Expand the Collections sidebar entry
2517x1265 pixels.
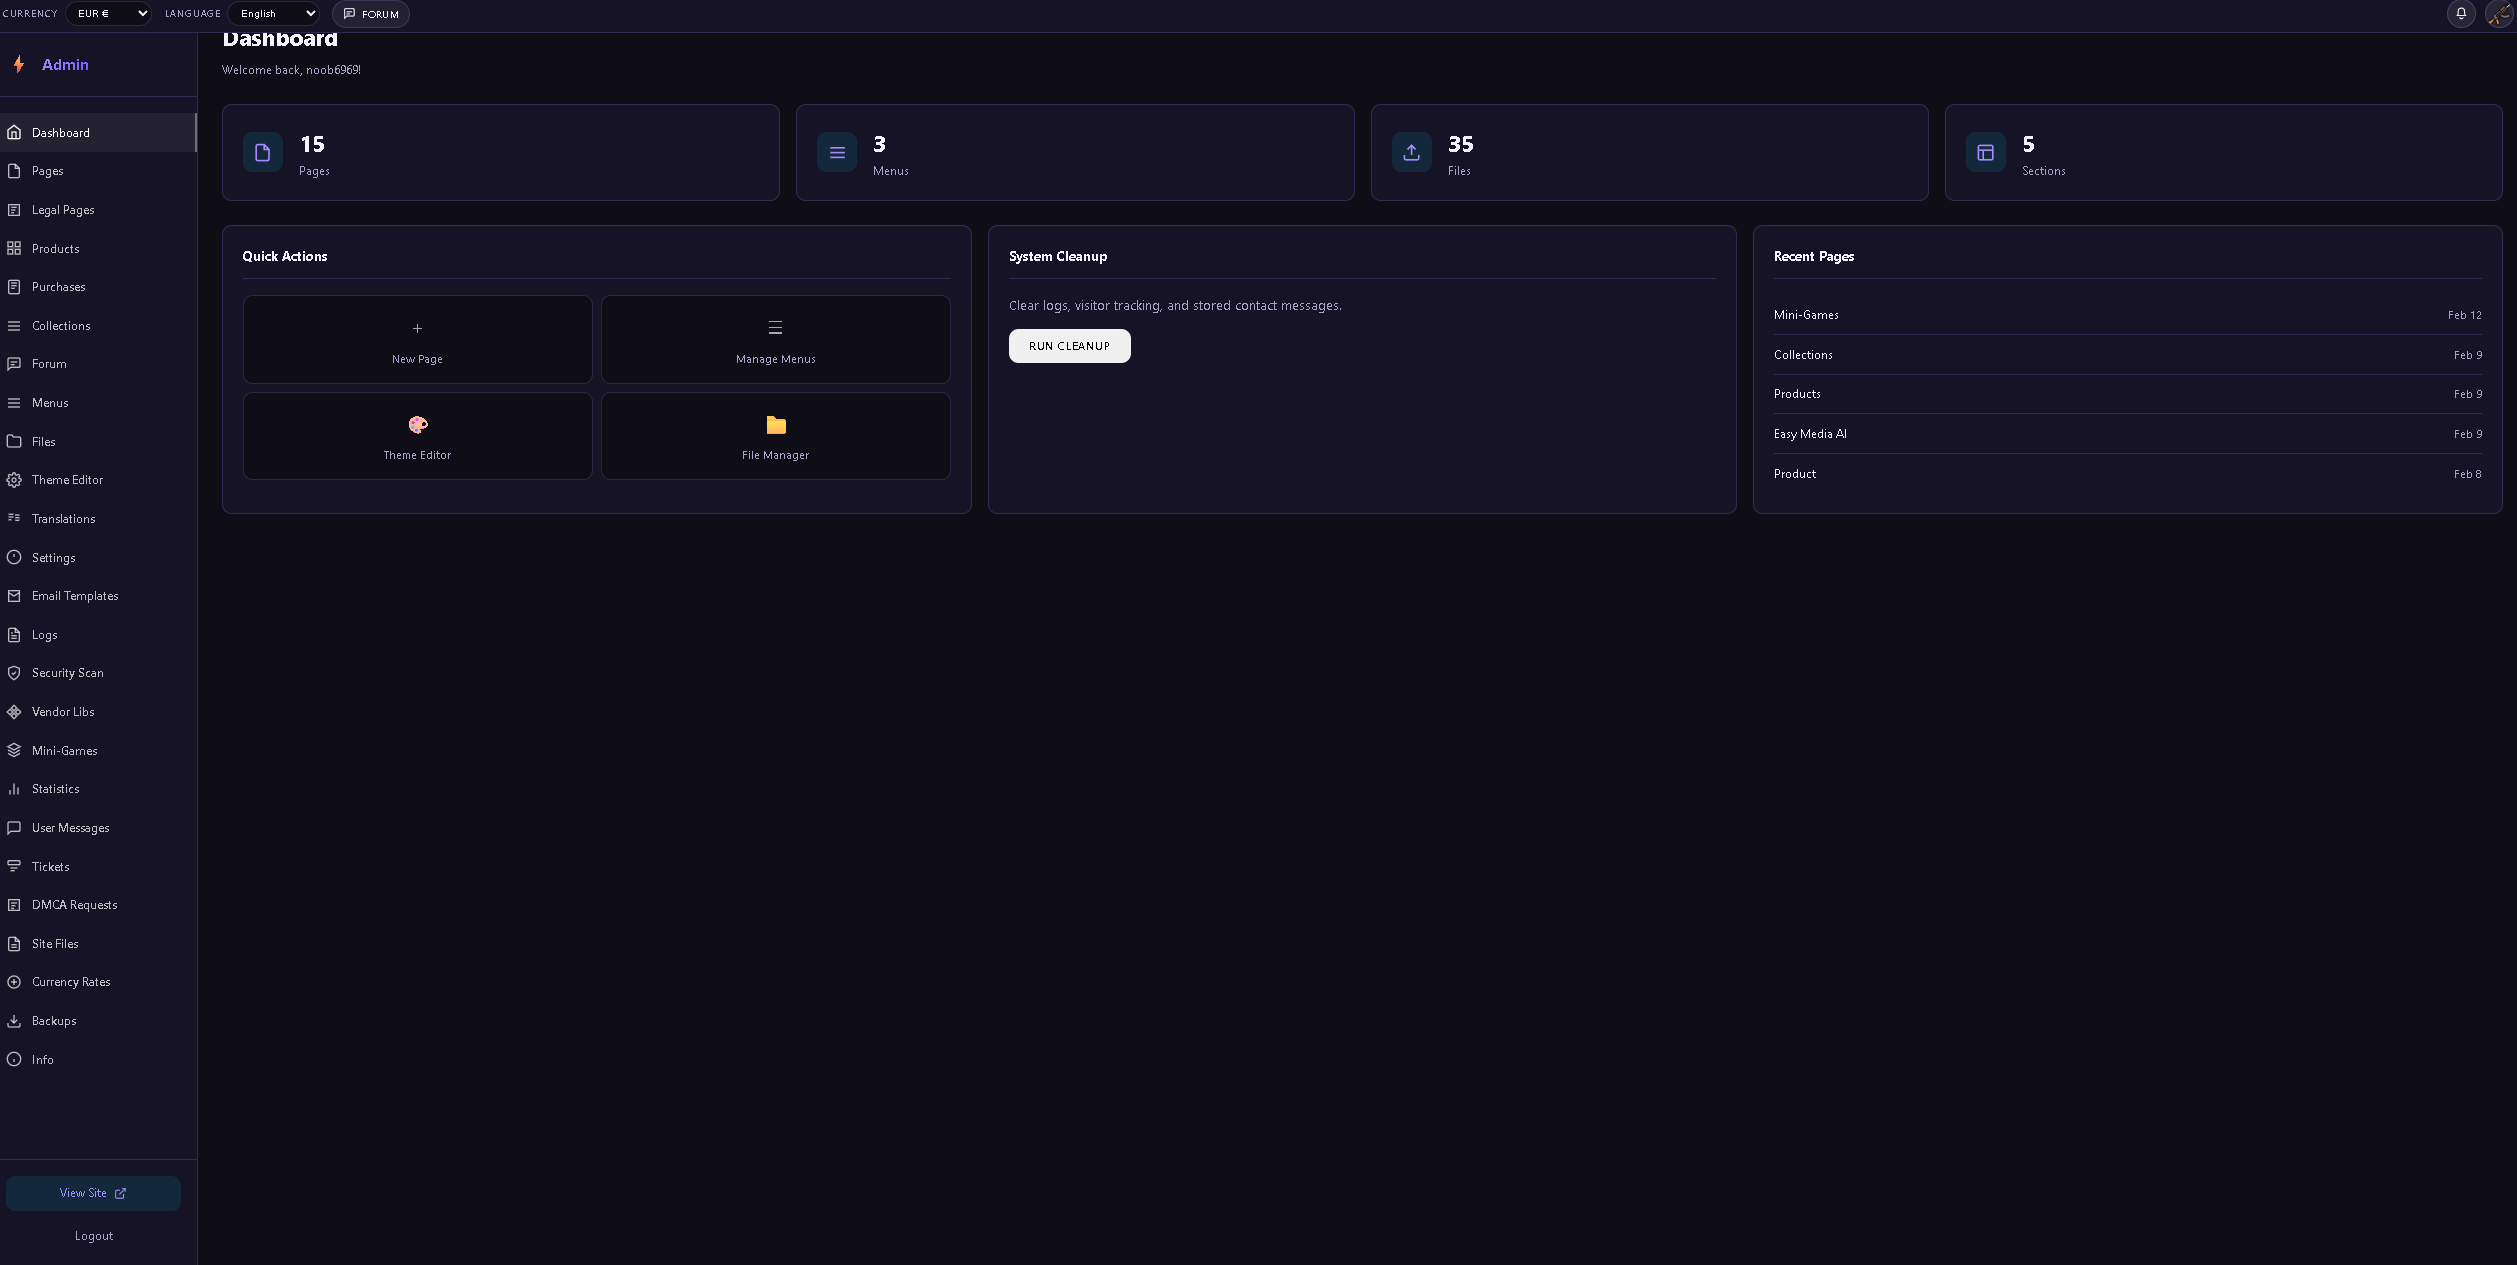pos(61,325)
